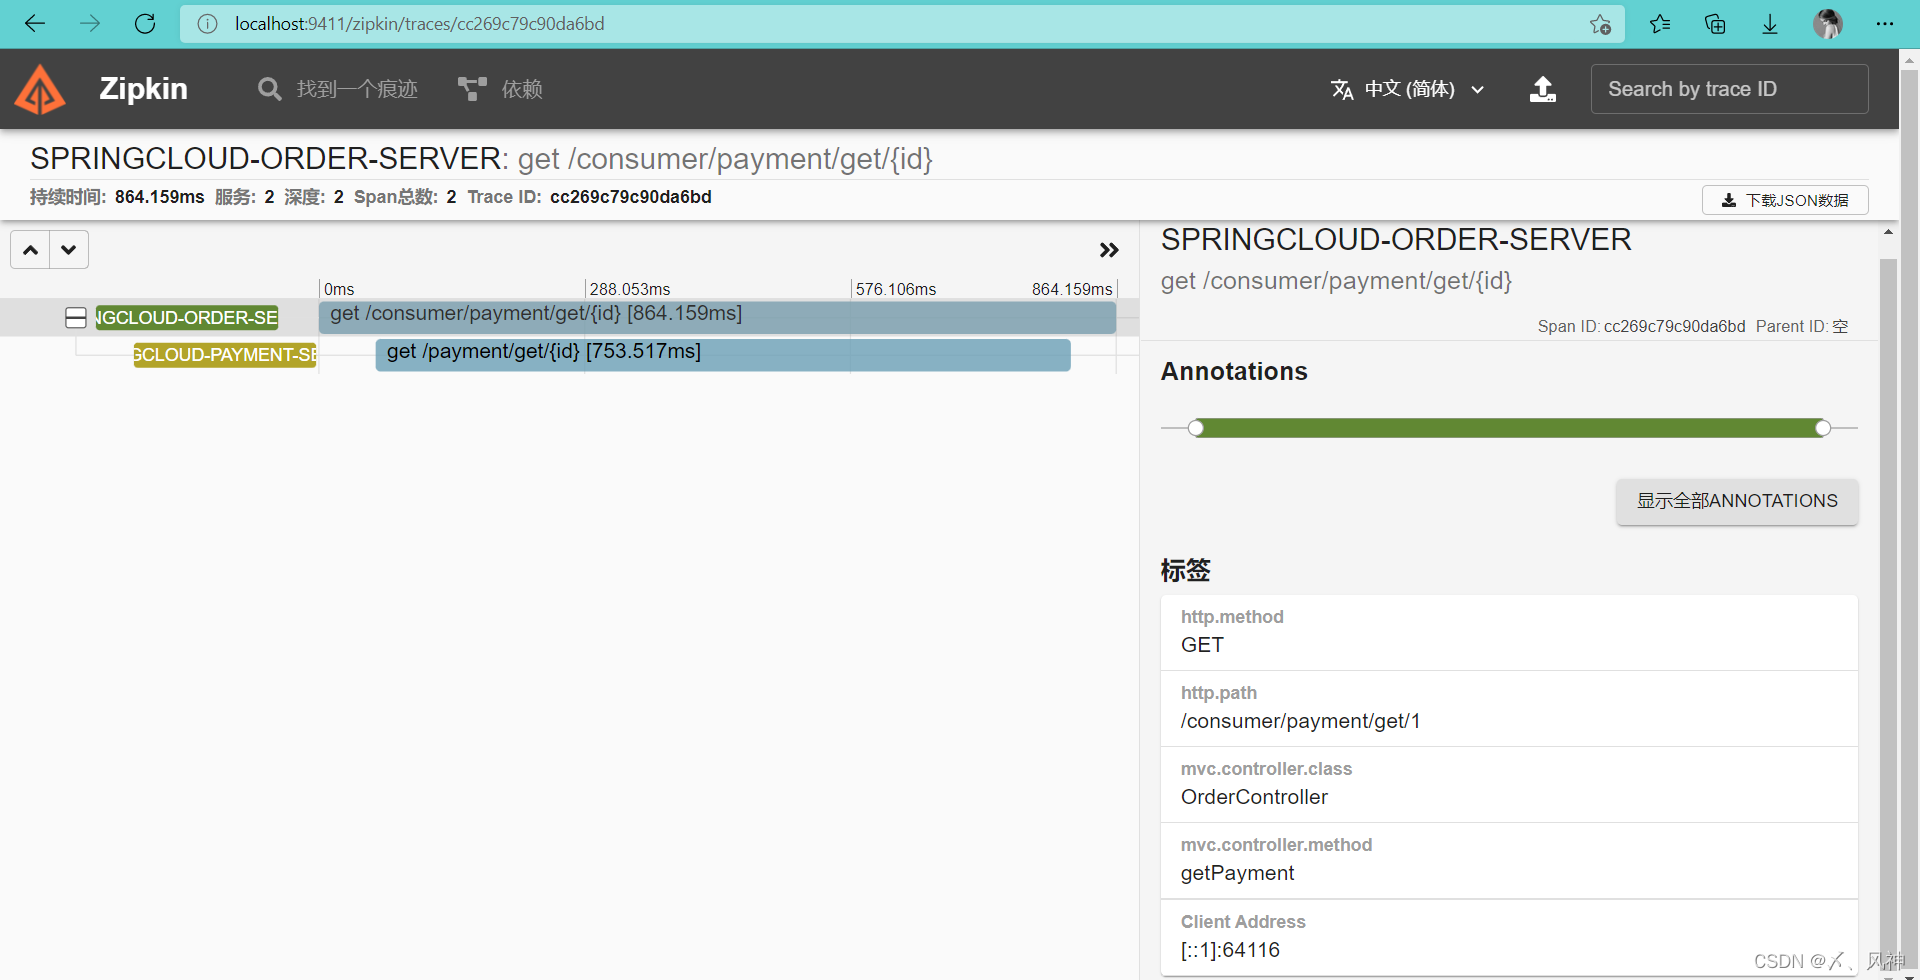Screen dimensions: 1920x980
Task: Open browser favorites list
Action: point(1660,24)
